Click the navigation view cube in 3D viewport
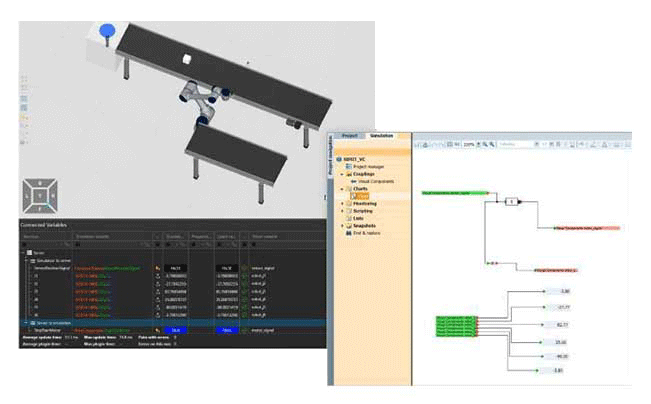This screenshot has height=404, width=651. 38,193
